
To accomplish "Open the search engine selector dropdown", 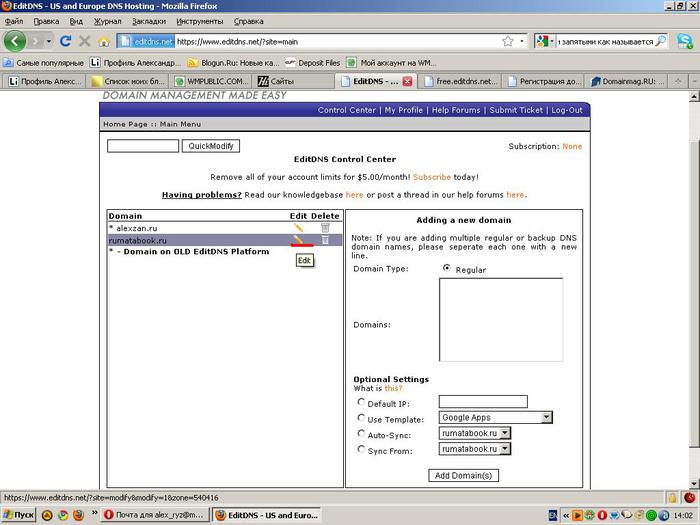I will pos(552,42).
